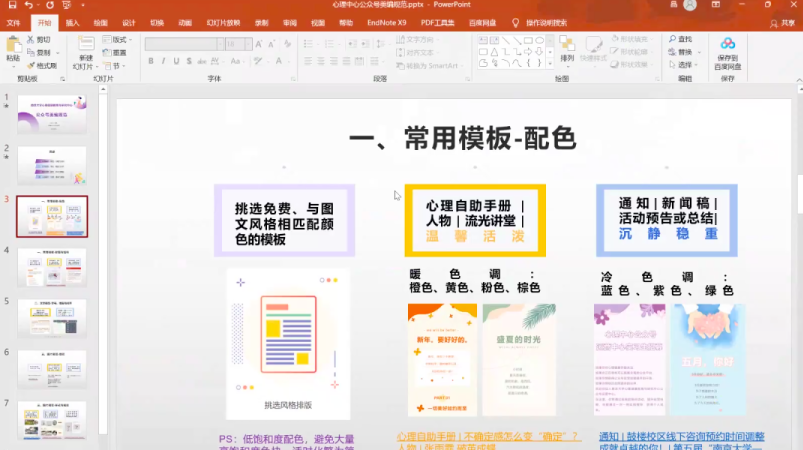Click the Copy (复制) icon
Viewport: 803px width, 450px height.
pos(31,52)
